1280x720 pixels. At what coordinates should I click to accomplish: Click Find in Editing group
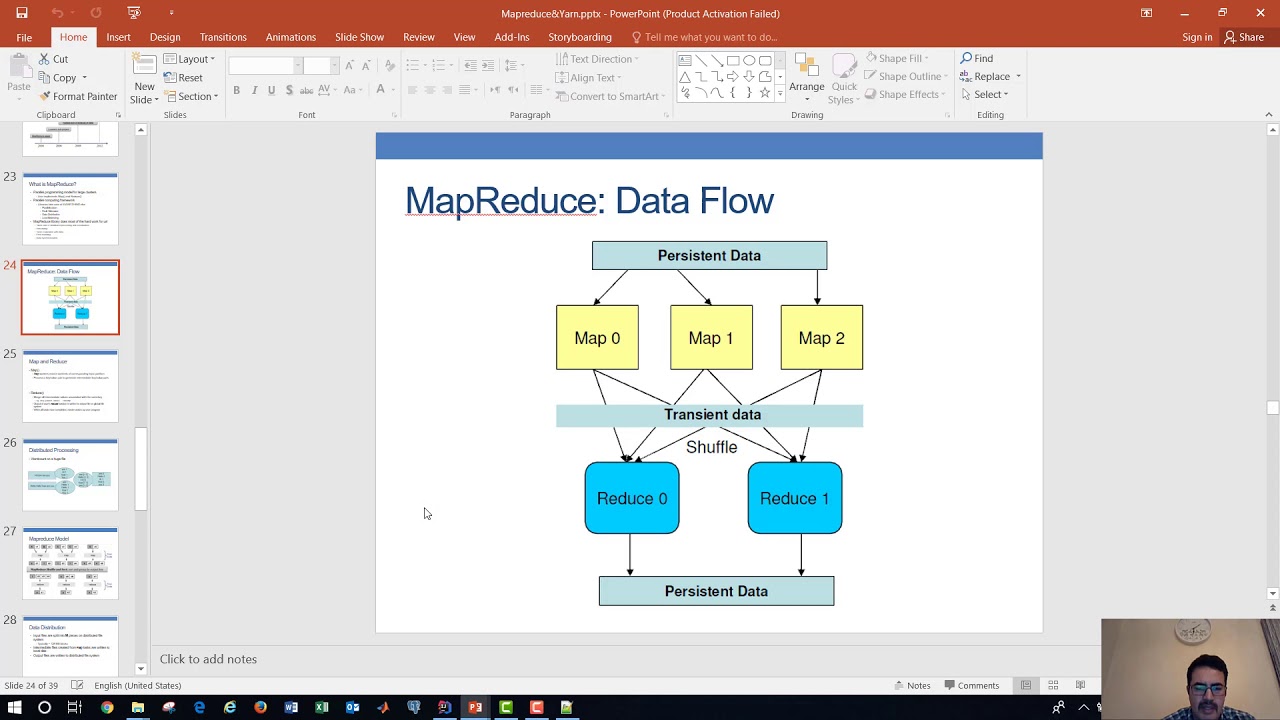pos(977,58)
